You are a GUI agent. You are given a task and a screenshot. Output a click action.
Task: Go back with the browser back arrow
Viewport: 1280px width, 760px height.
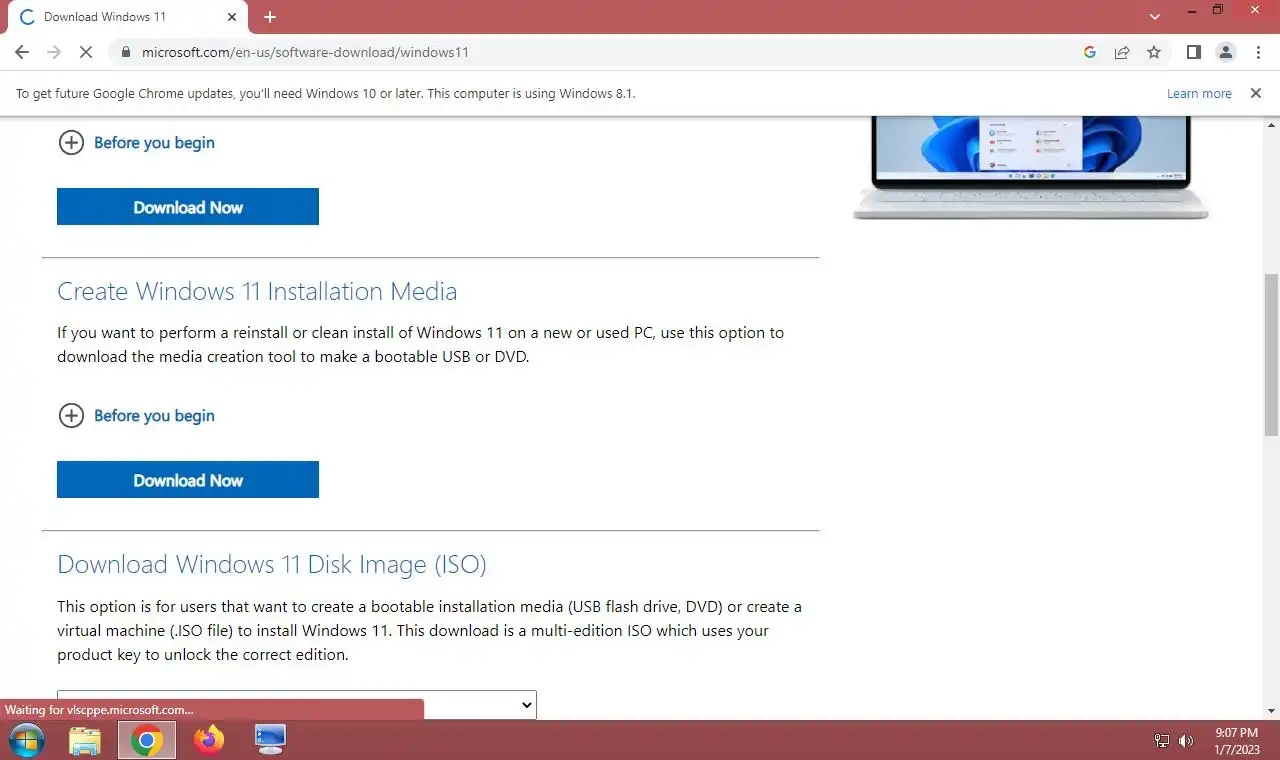click(22, 52)
